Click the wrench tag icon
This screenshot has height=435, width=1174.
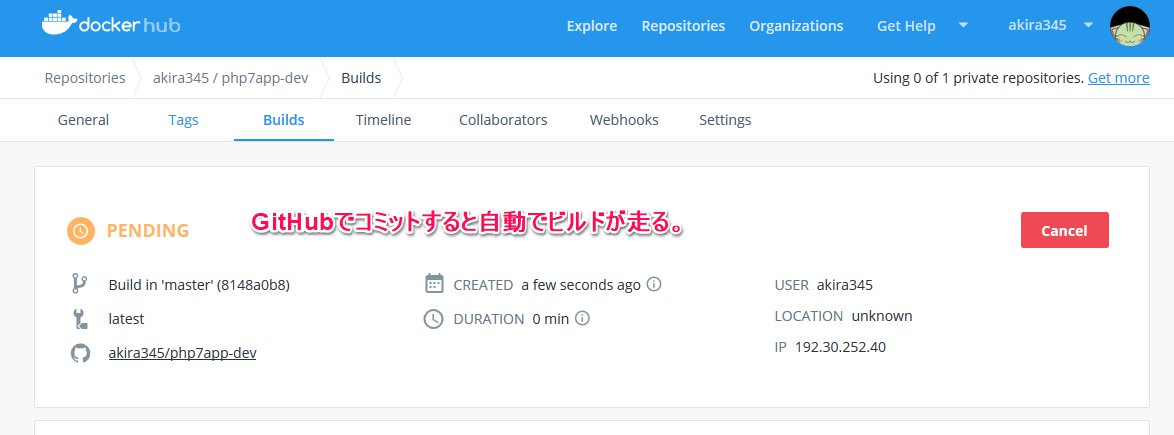(x=81, y=319)
